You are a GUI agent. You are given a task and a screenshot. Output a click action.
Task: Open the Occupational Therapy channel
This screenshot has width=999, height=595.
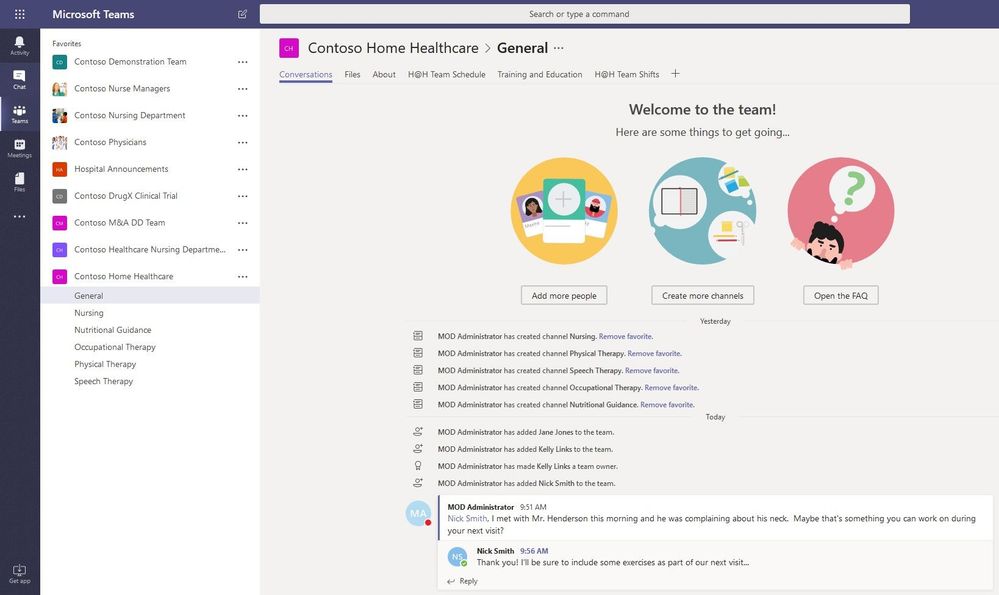pos(115,347)
